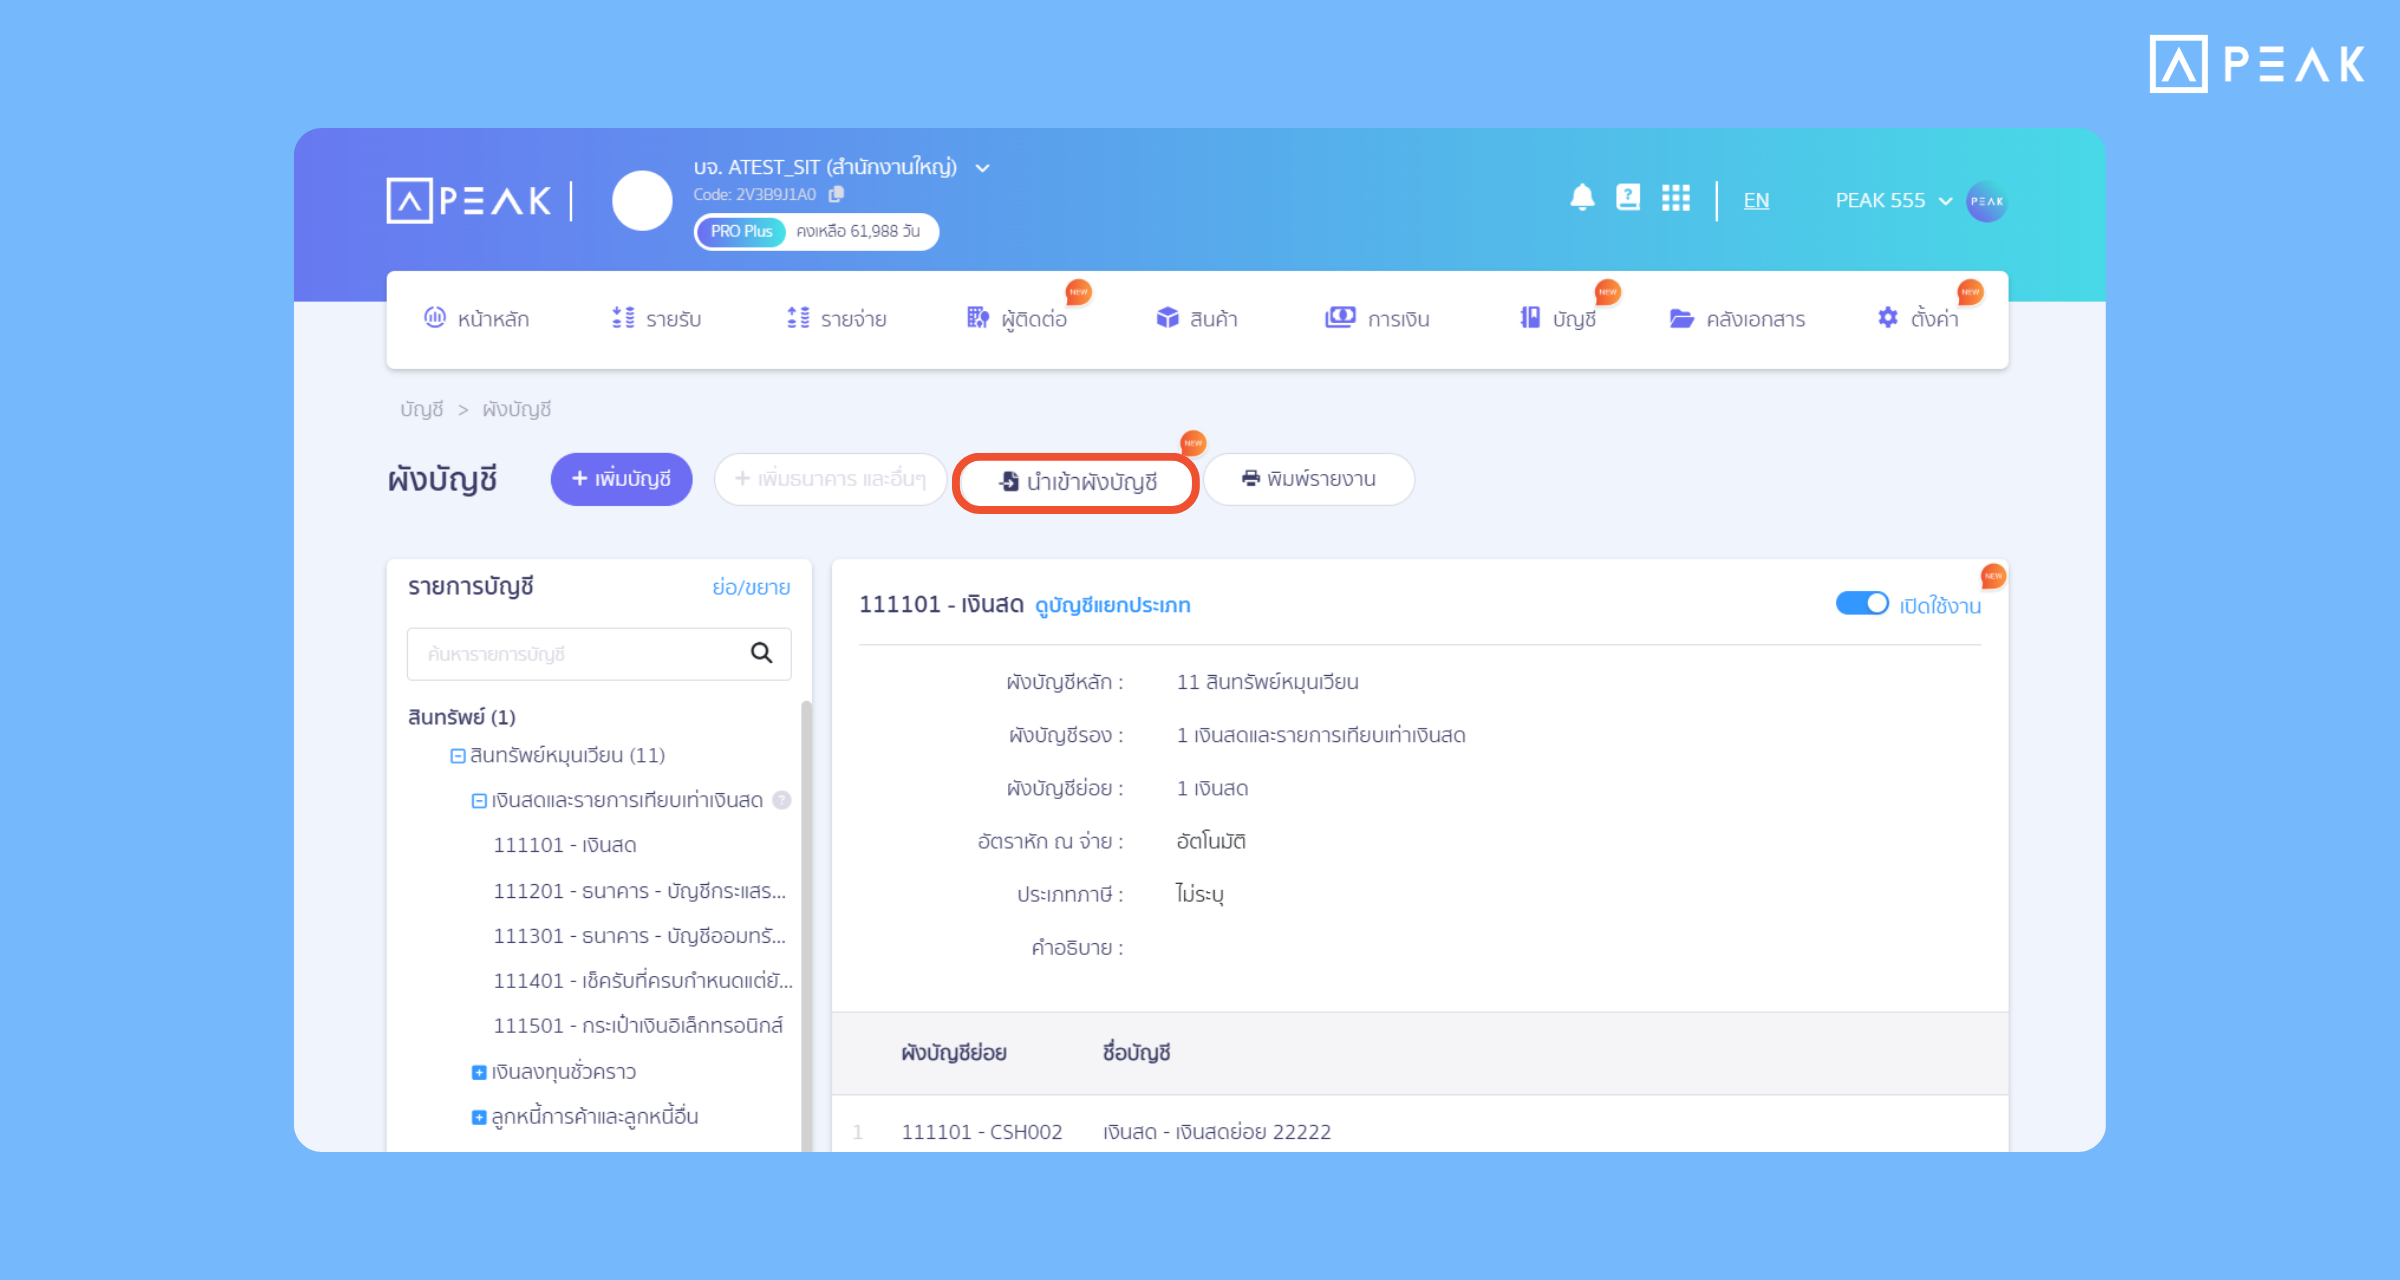Click the search magnifier in account list
2400x1280 pixels.
pyautogui.click(x=761, y=653)
